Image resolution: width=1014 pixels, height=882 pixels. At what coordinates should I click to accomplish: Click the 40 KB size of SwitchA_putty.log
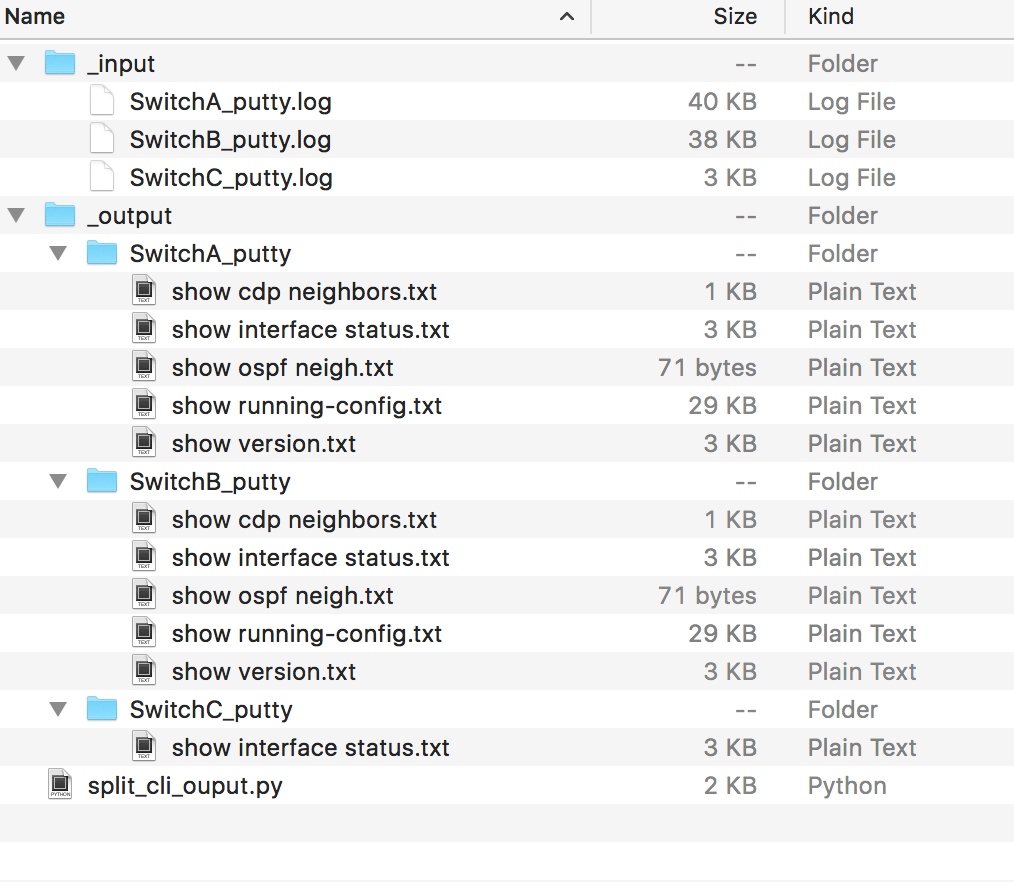pos(722,102)
